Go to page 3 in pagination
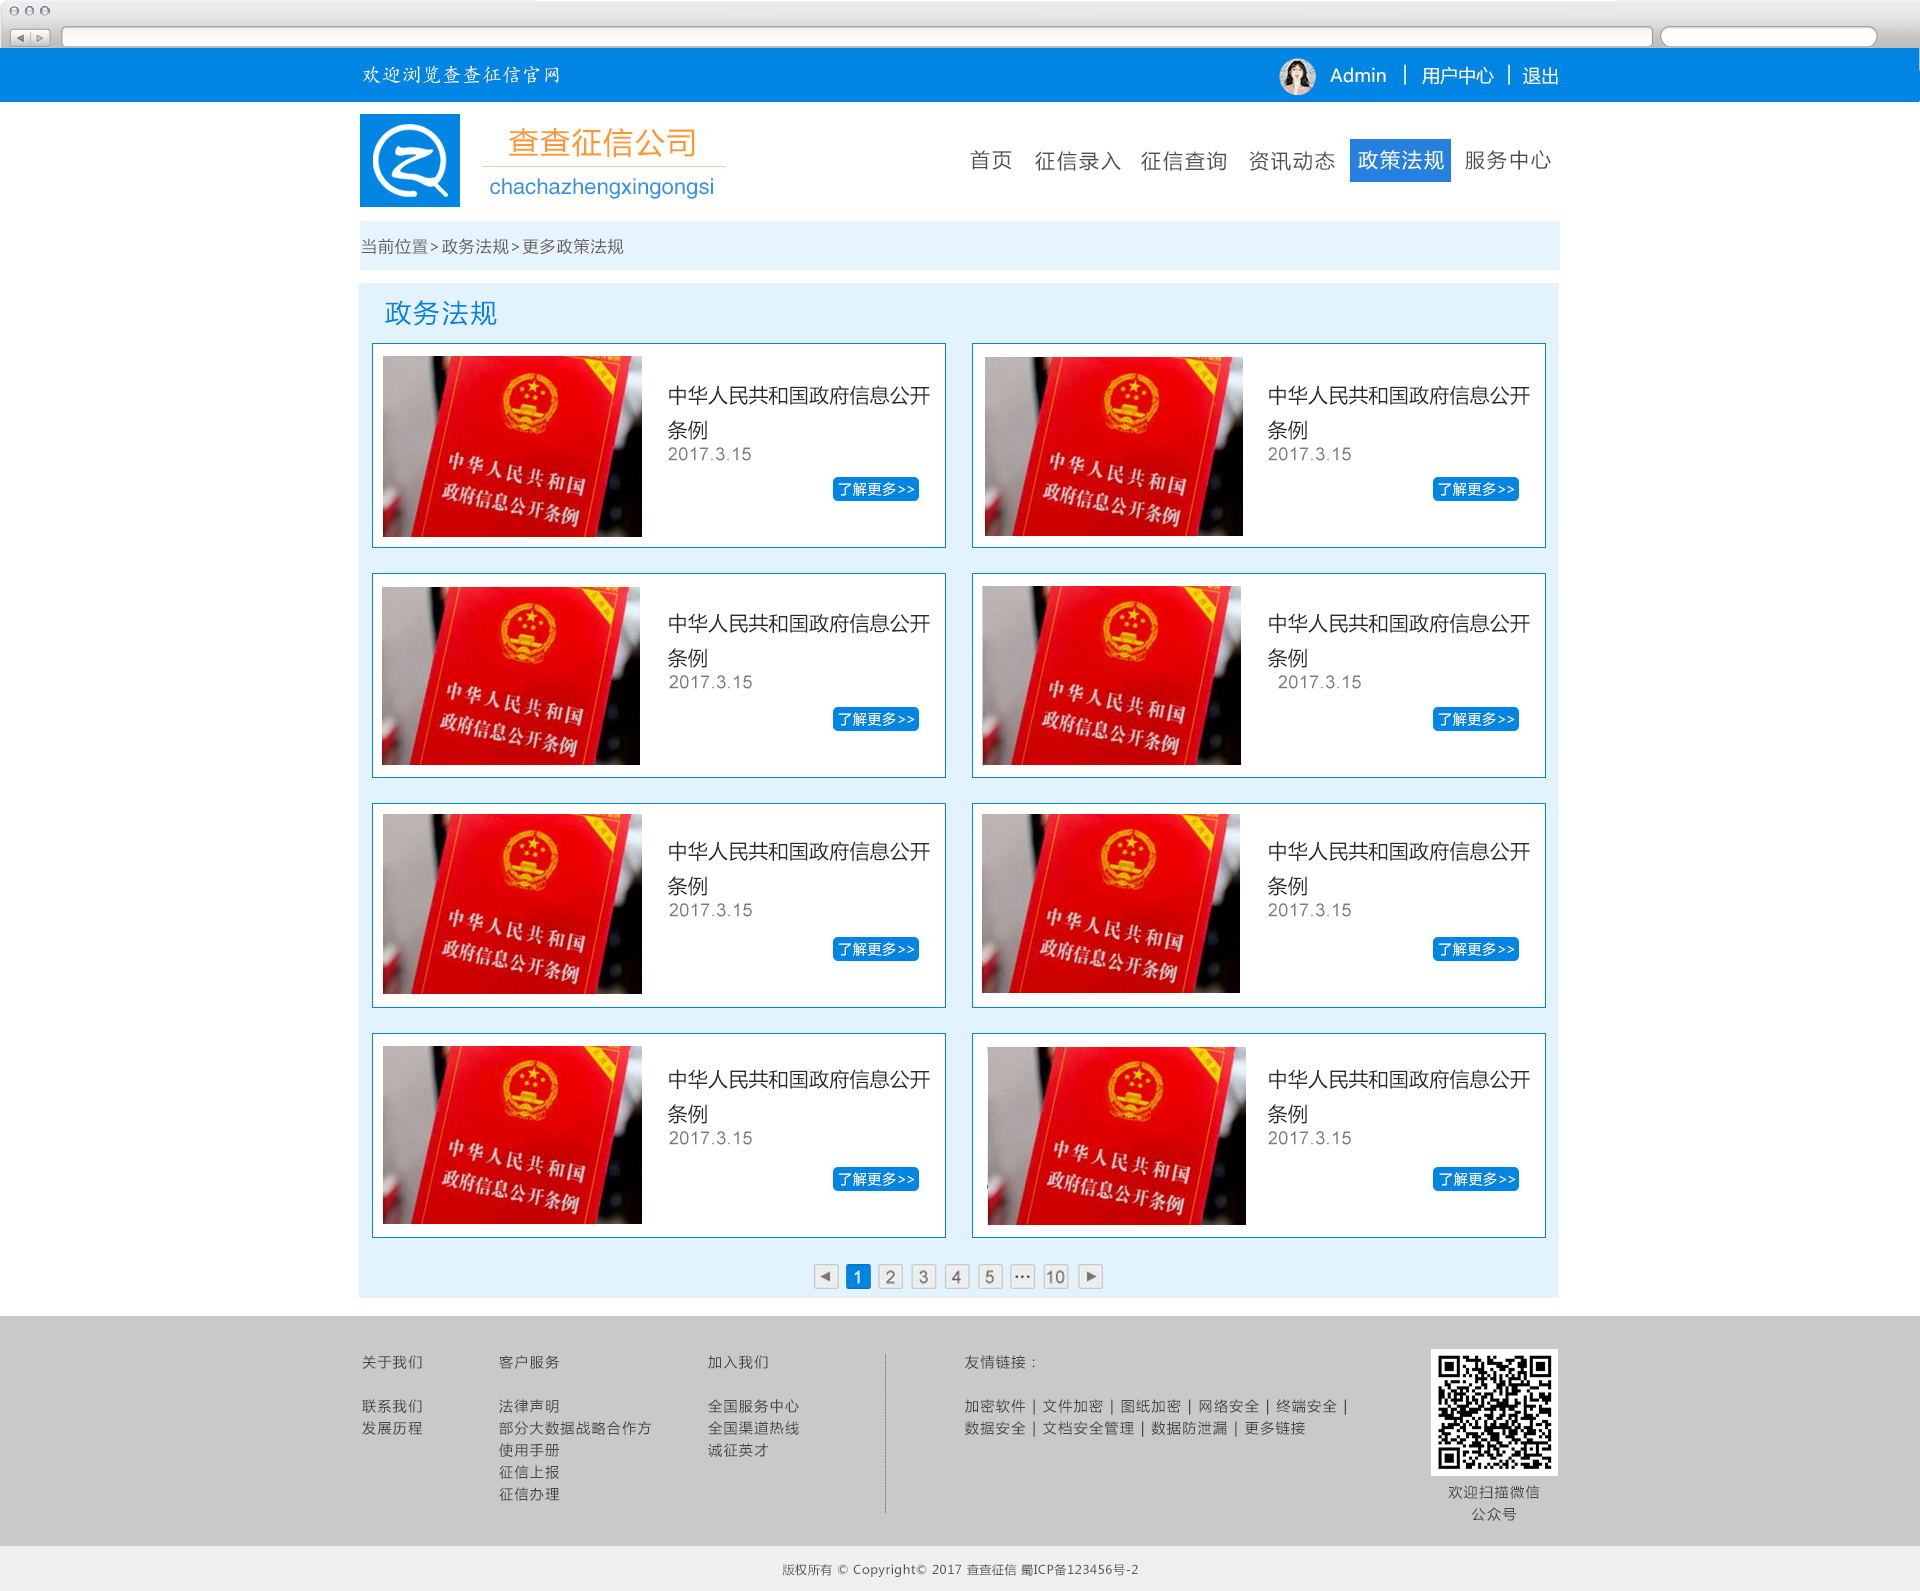The image size is (1920, 1591). pos(924,1276)
